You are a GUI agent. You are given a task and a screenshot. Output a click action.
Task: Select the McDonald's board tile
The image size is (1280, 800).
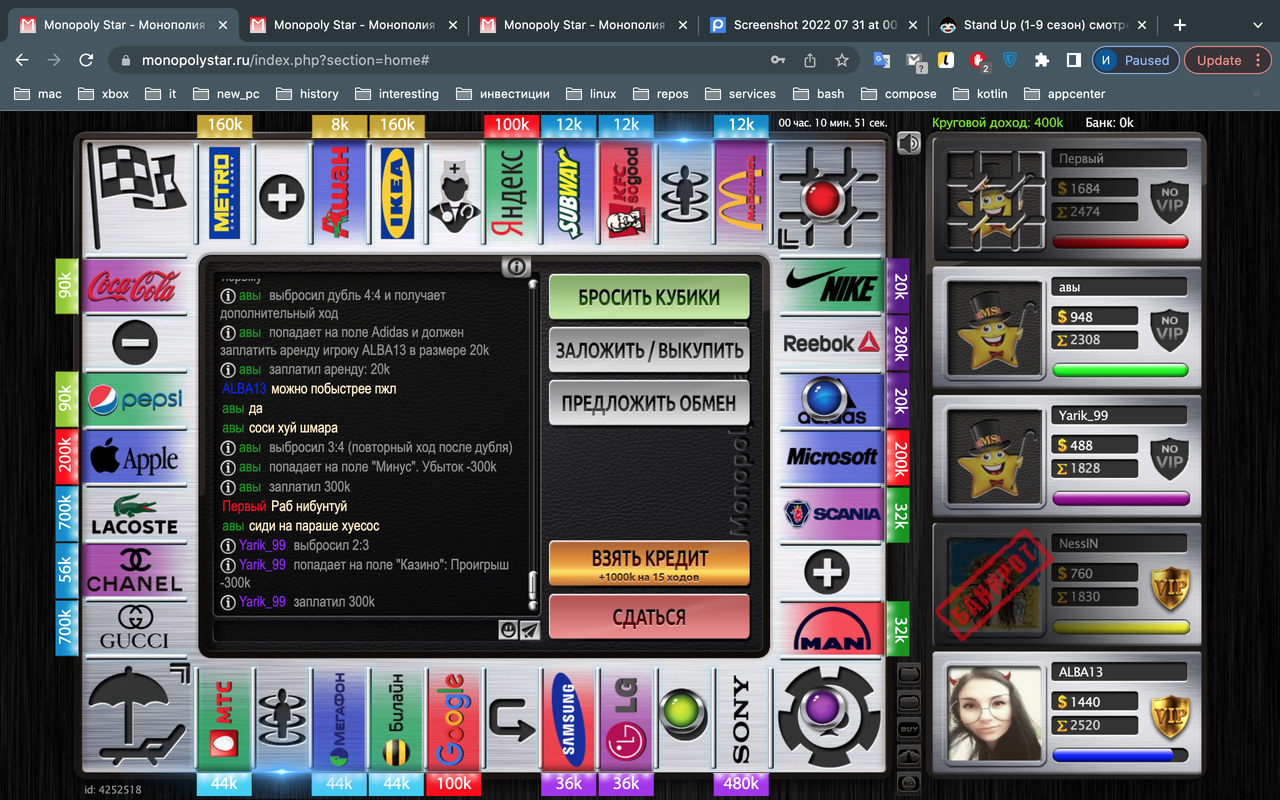[741, 193]
